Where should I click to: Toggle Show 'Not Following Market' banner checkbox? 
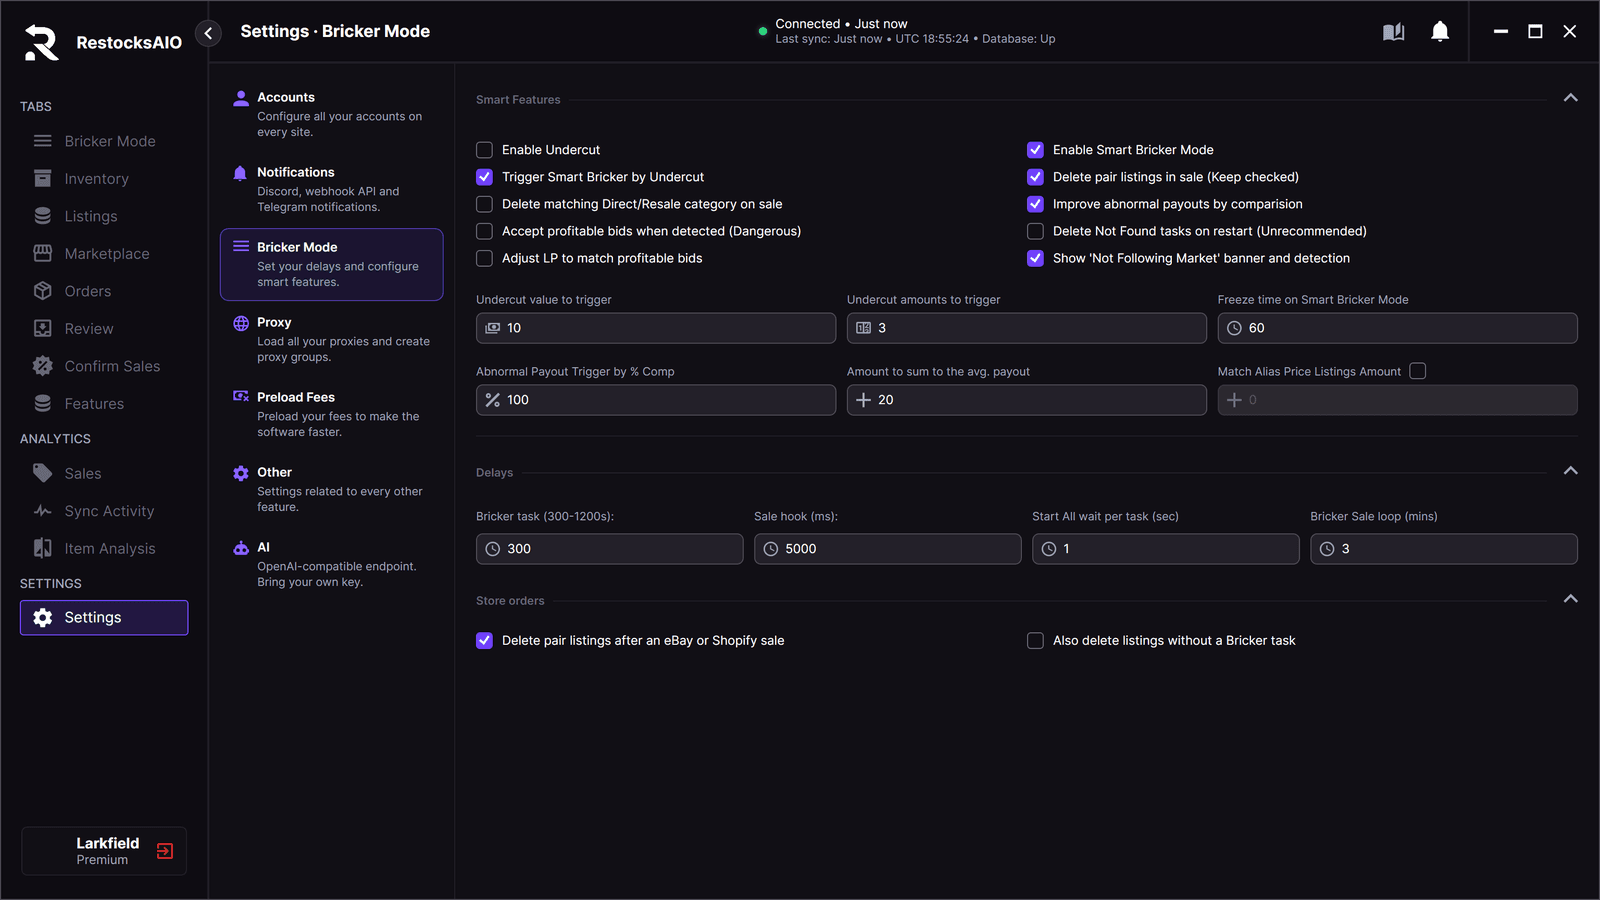1036,258
